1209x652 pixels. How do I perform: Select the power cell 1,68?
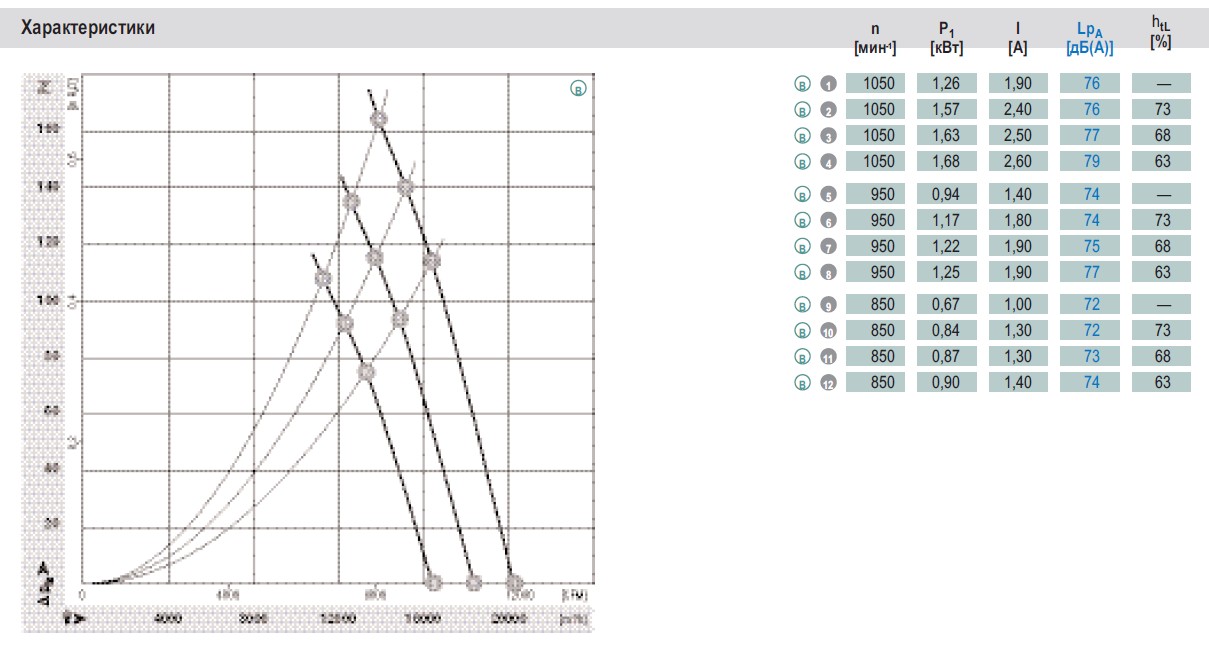coord(946,162)
